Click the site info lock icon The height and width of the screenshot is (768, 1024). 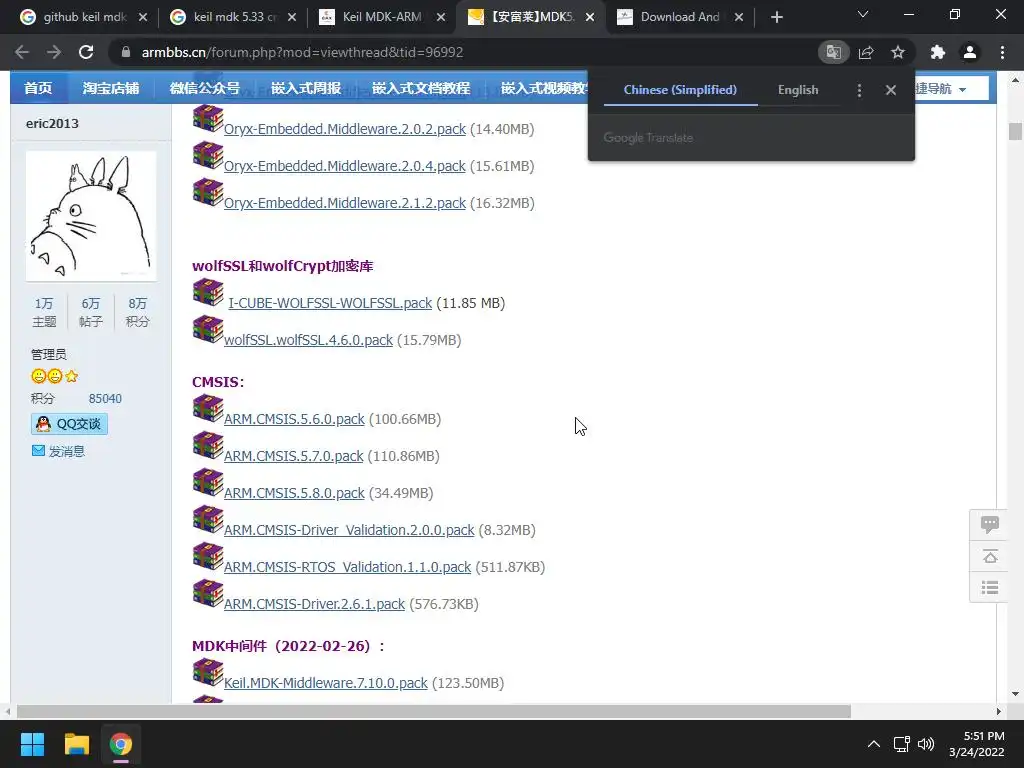tap(126, 52)
